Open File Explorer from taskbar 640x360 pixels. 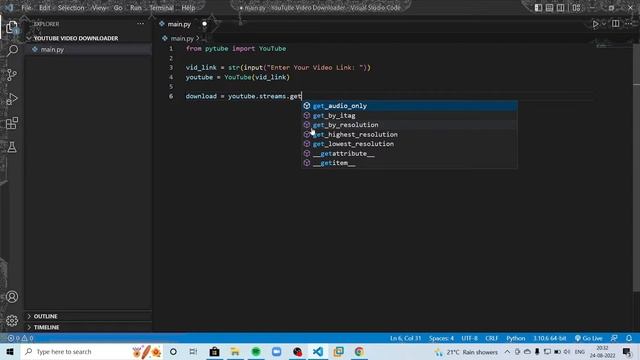[235, 352]
